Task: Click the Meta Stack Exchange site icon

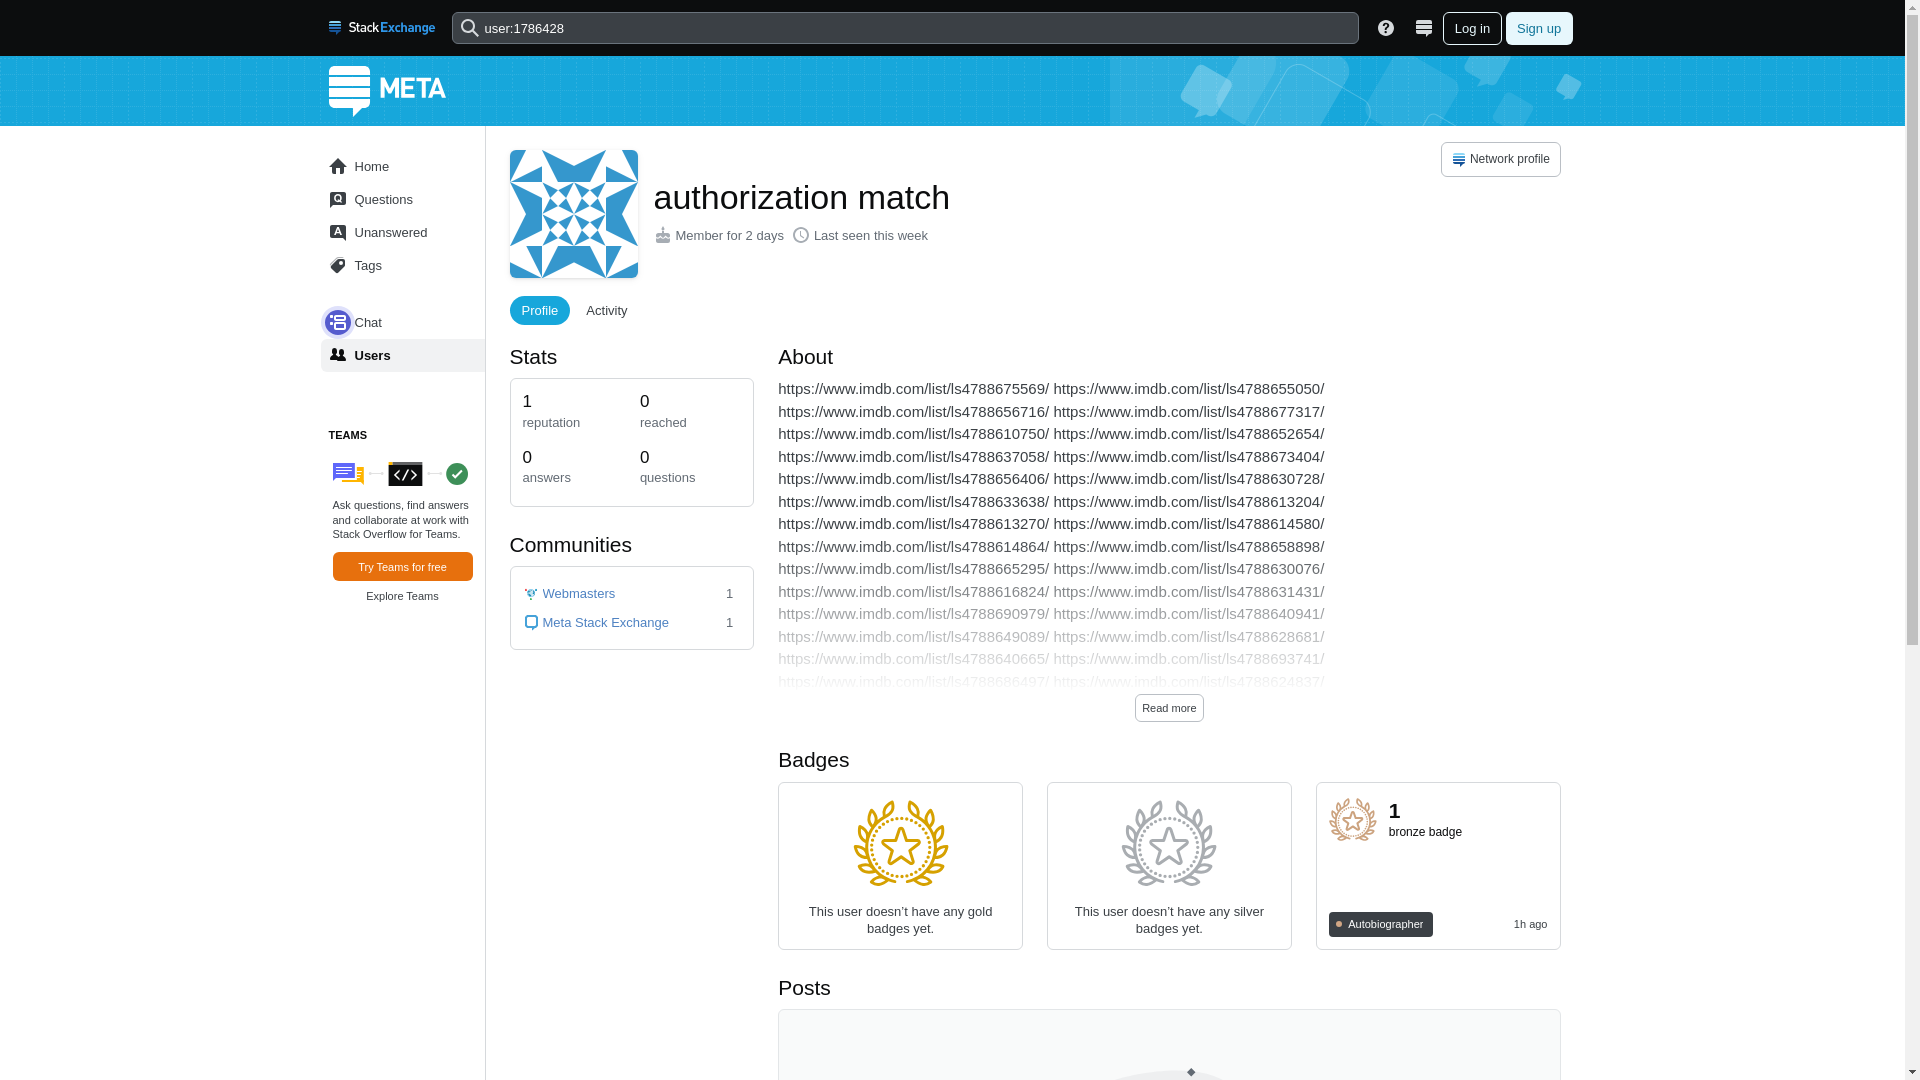Action: pos(531,623)
